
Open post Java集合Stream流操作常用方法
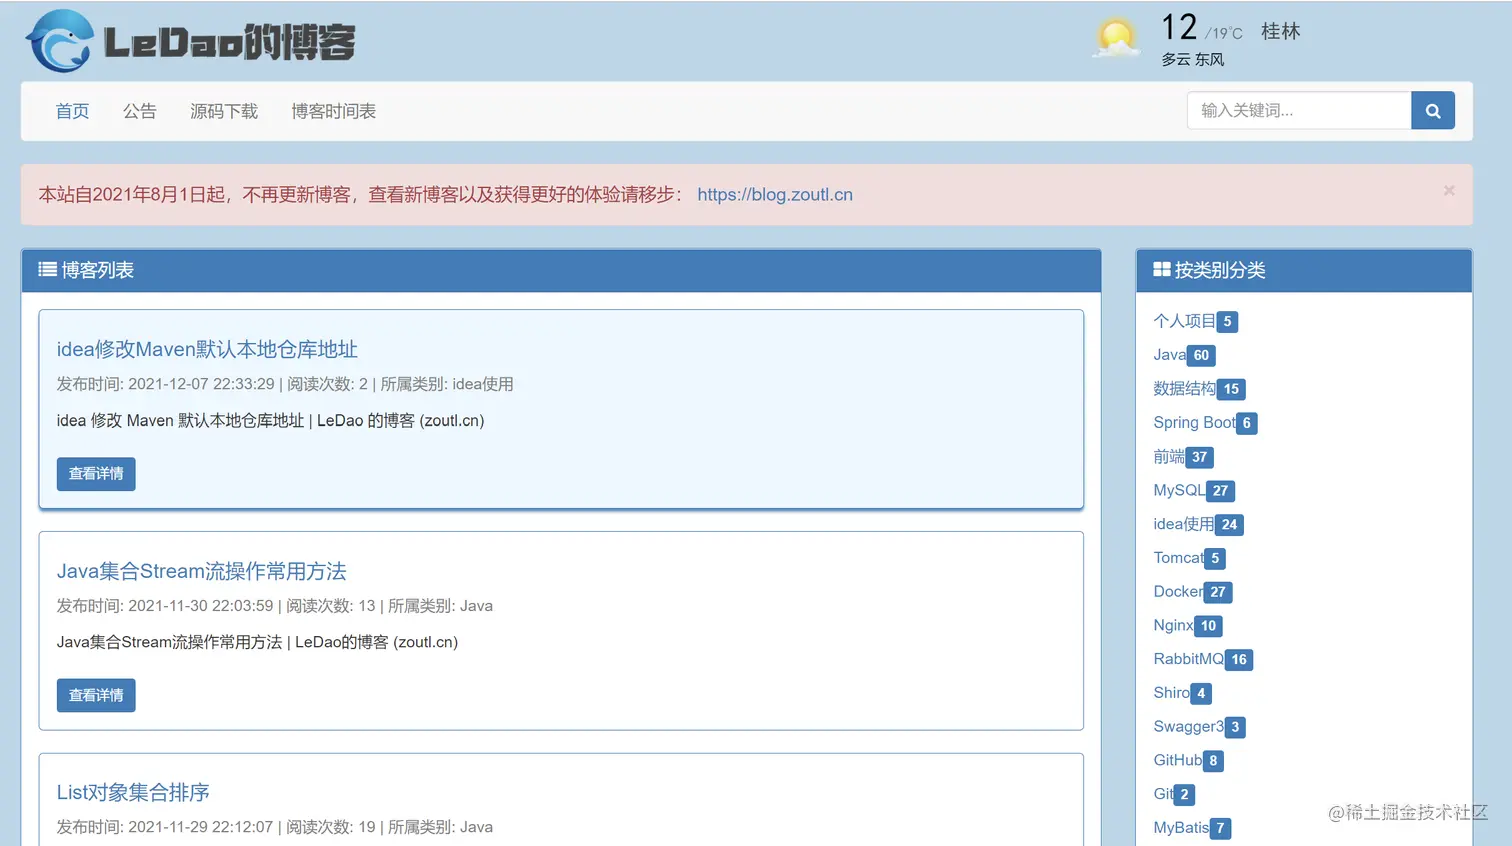tap(201, 571)
